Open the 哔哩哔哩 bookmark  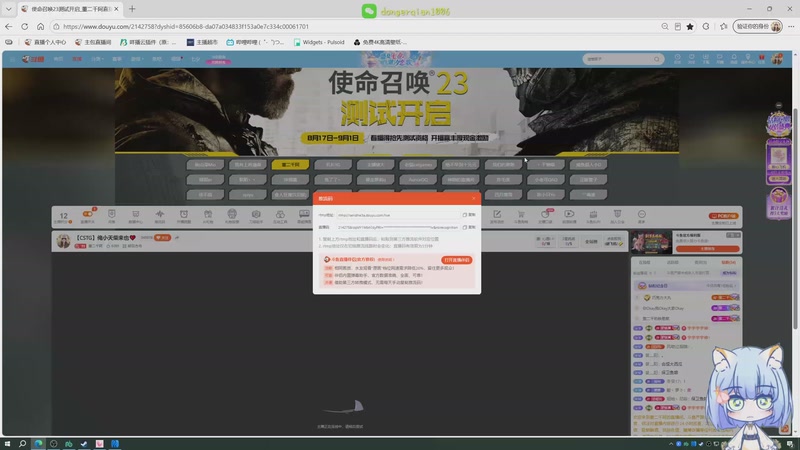255,42
